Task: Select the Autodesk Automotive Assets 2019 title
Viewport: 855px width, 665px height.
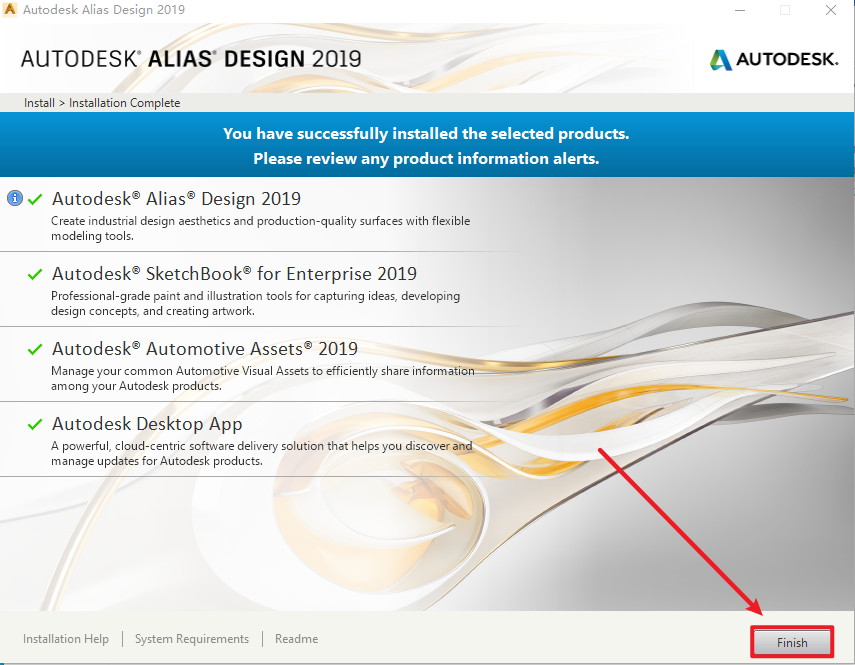Action: pyautogui.click(x=204, y=348)
